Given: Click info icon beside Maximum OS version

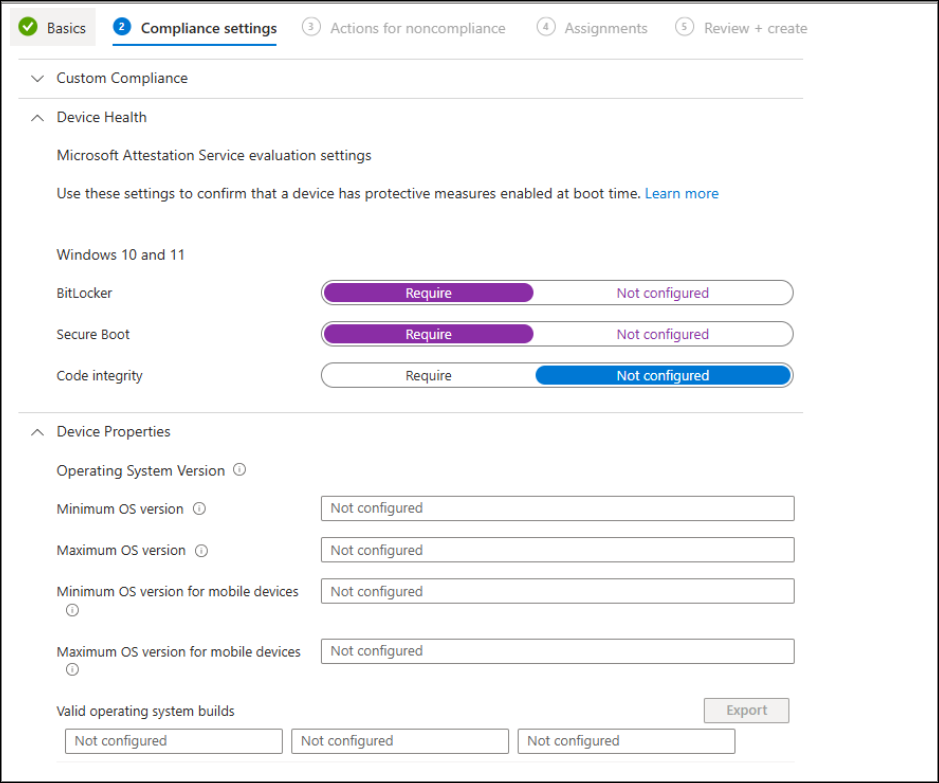Looking at the screenshot, I should coord(201,551).
